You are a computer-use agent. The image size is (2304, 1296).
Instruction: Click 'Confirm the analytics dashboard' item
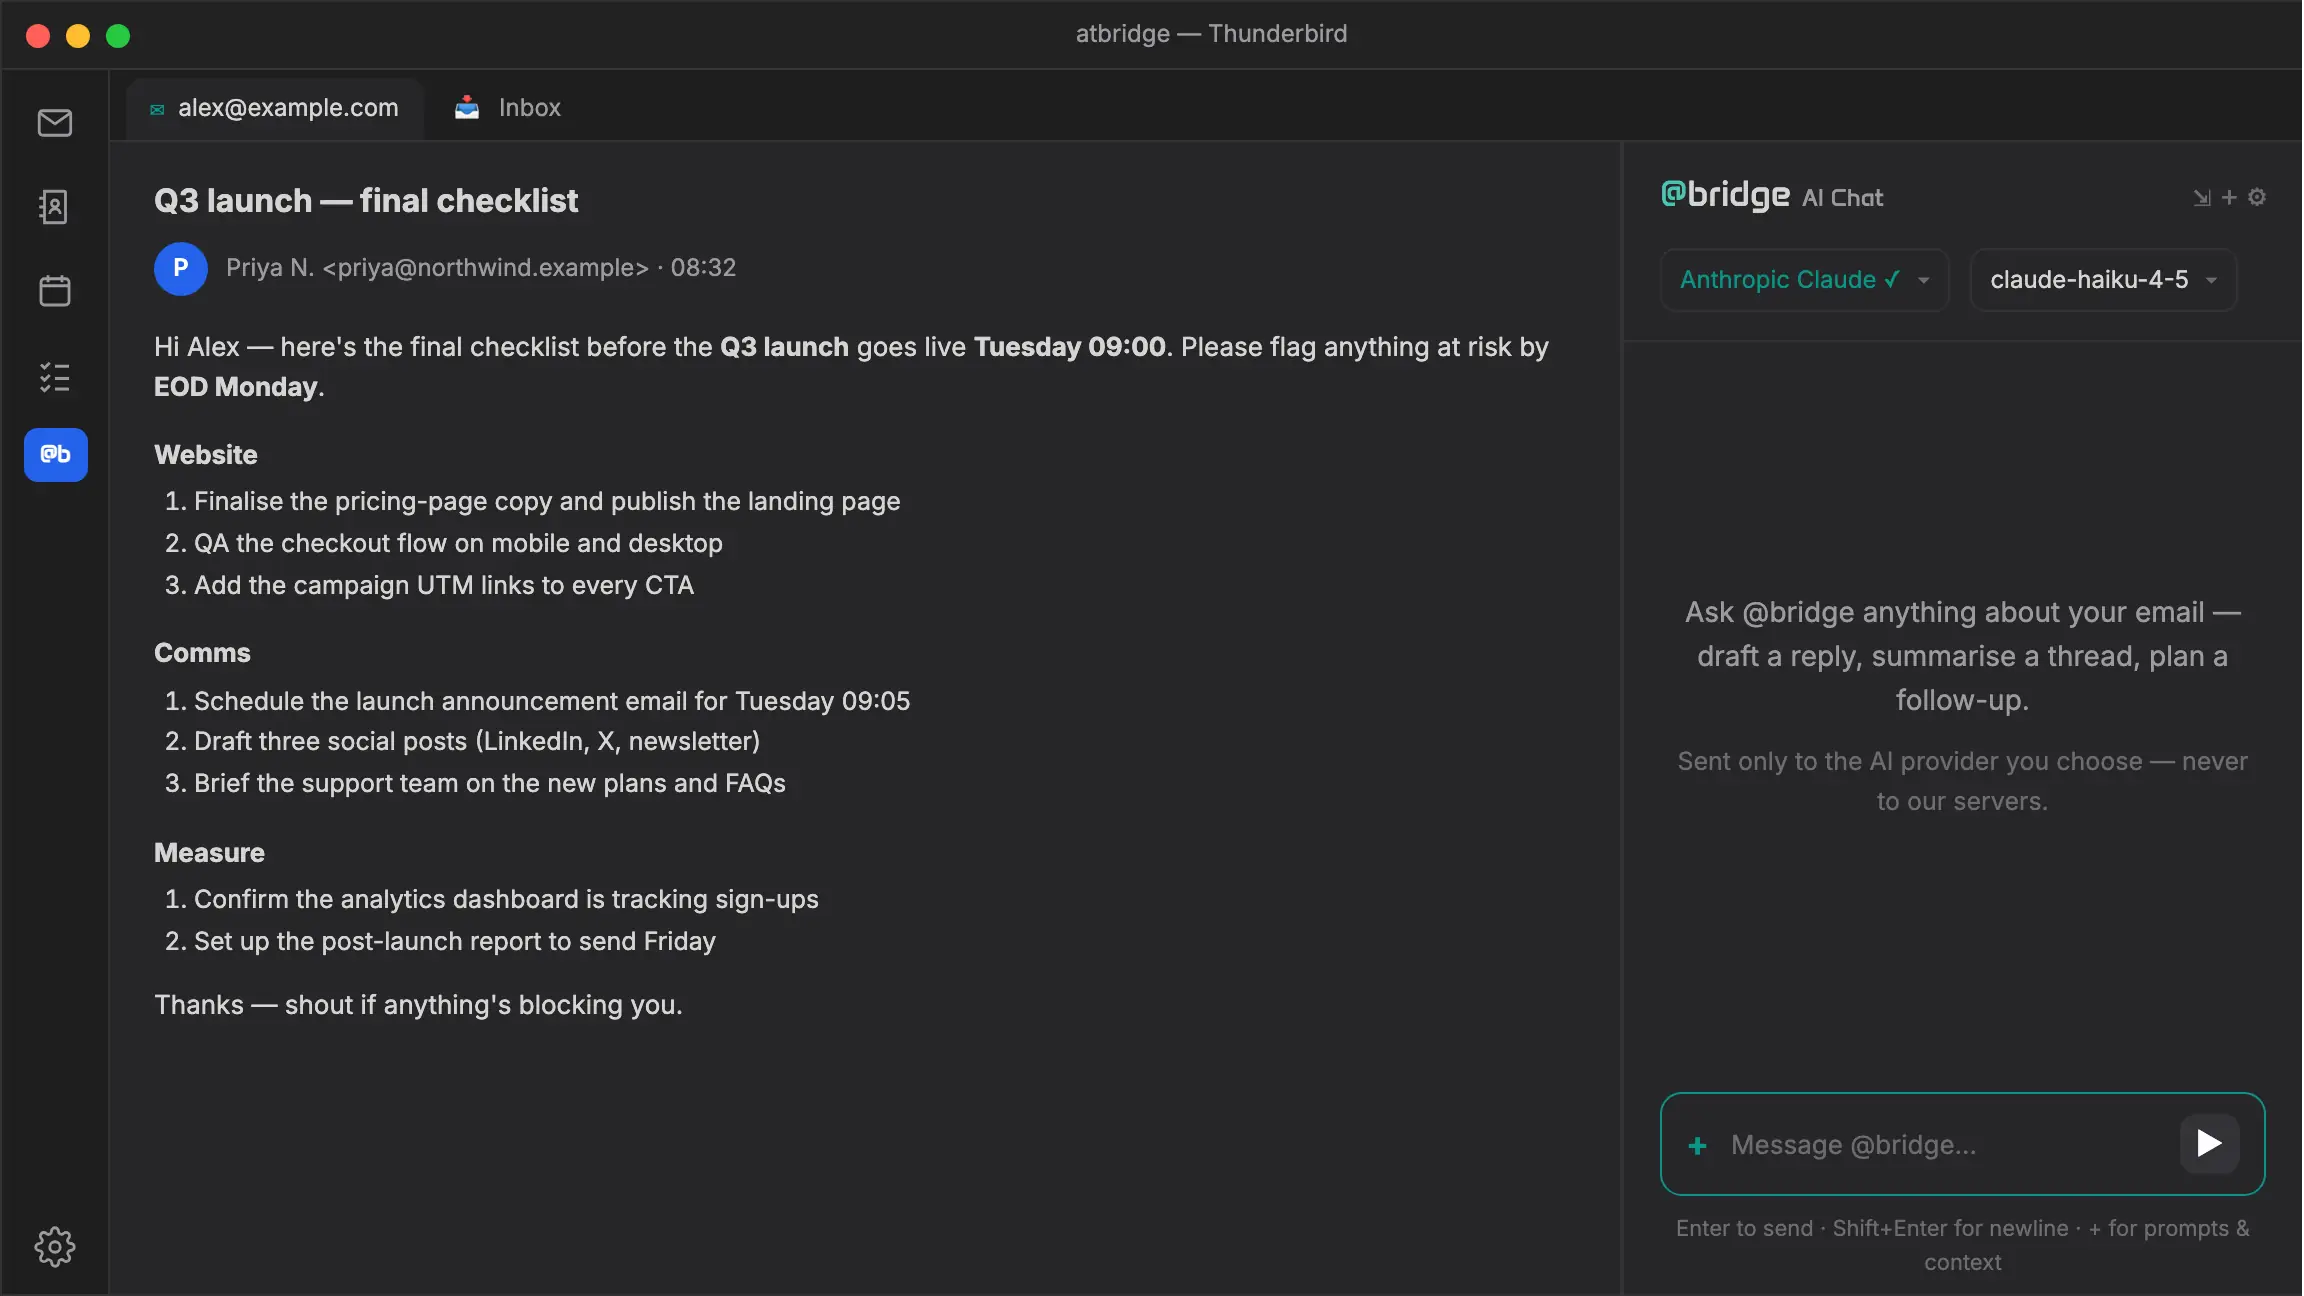506,899
